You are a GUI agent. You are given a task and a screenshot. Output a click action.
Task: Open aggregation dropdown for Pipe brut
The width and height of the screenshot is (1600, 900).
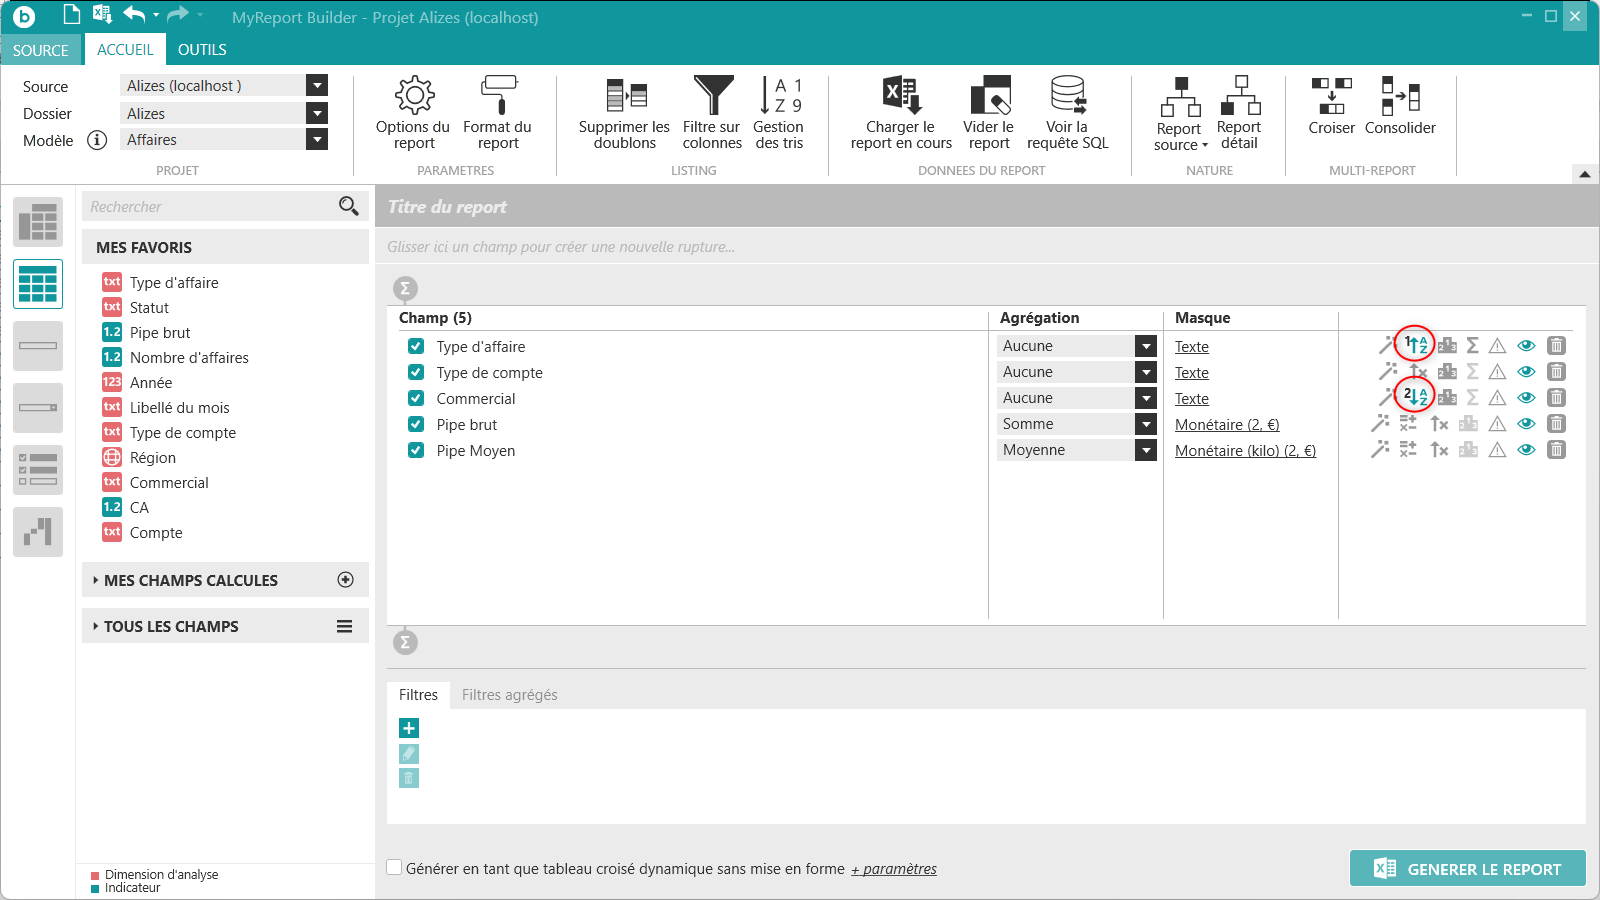pyautogui.click(x=1146, y=424)
